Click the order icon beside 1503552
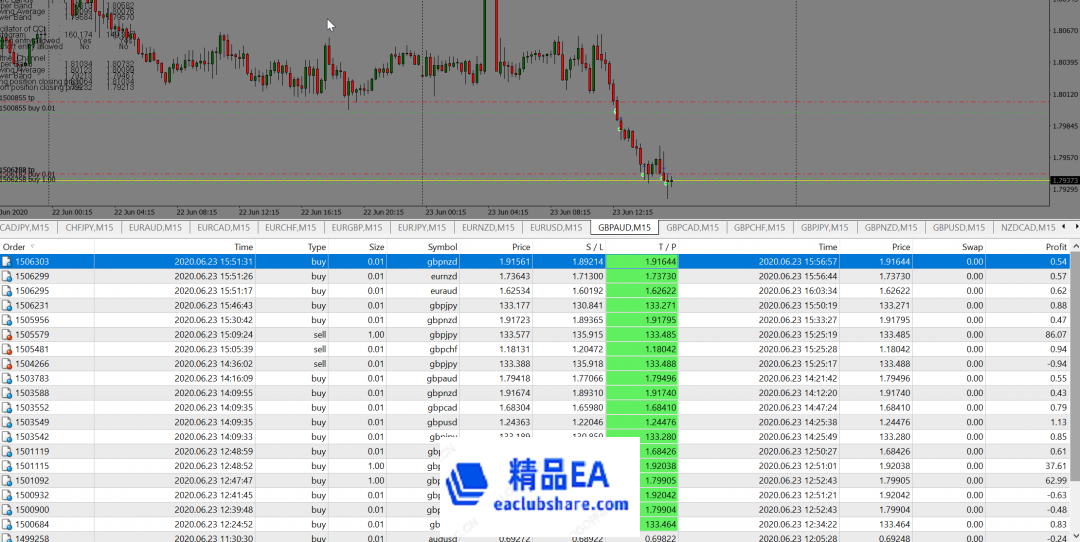Image resolution: width=1080 pixels, height=542 pixels. point(7,408)
